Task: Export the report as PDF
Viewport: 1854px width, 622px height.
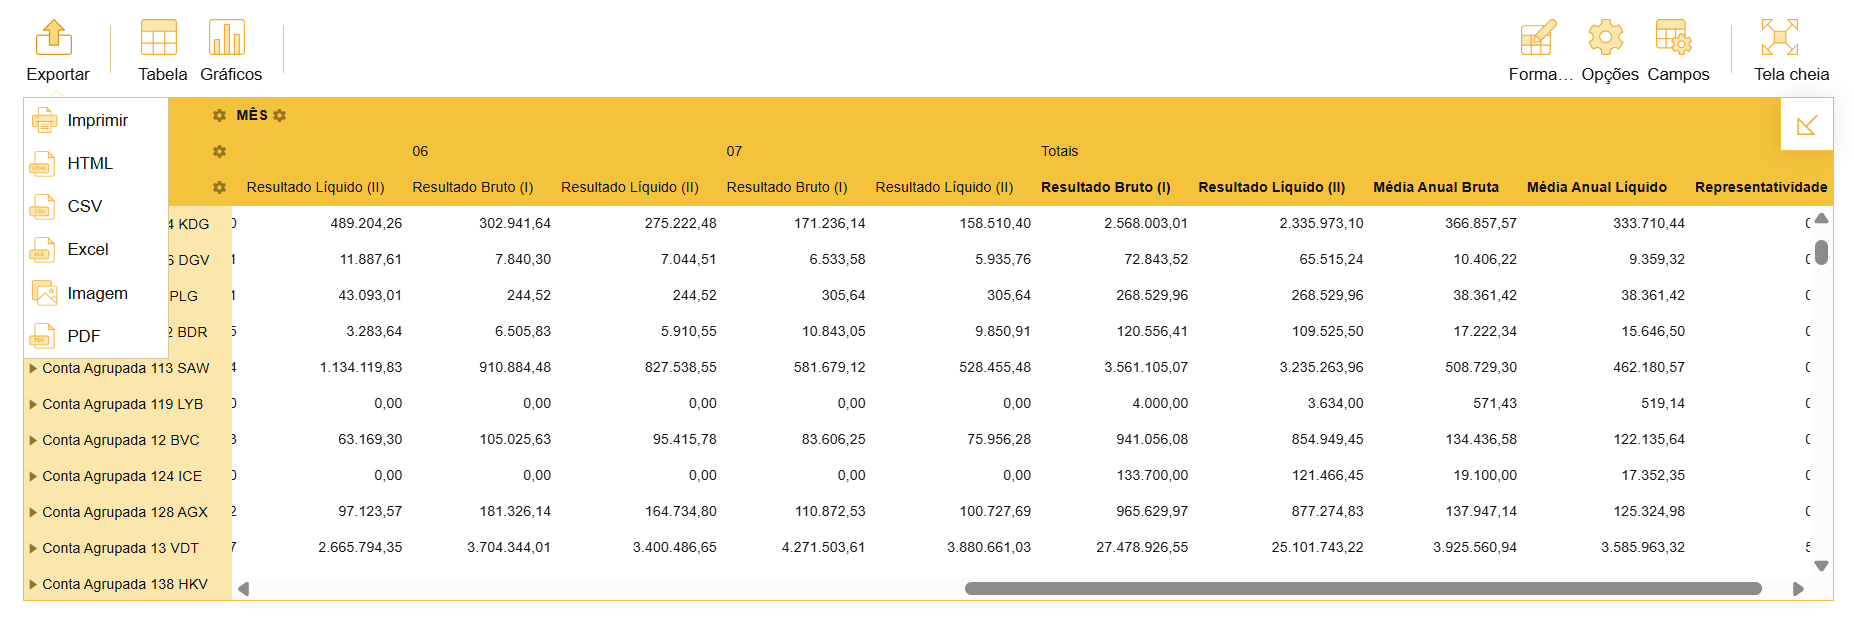Action: 96,336
